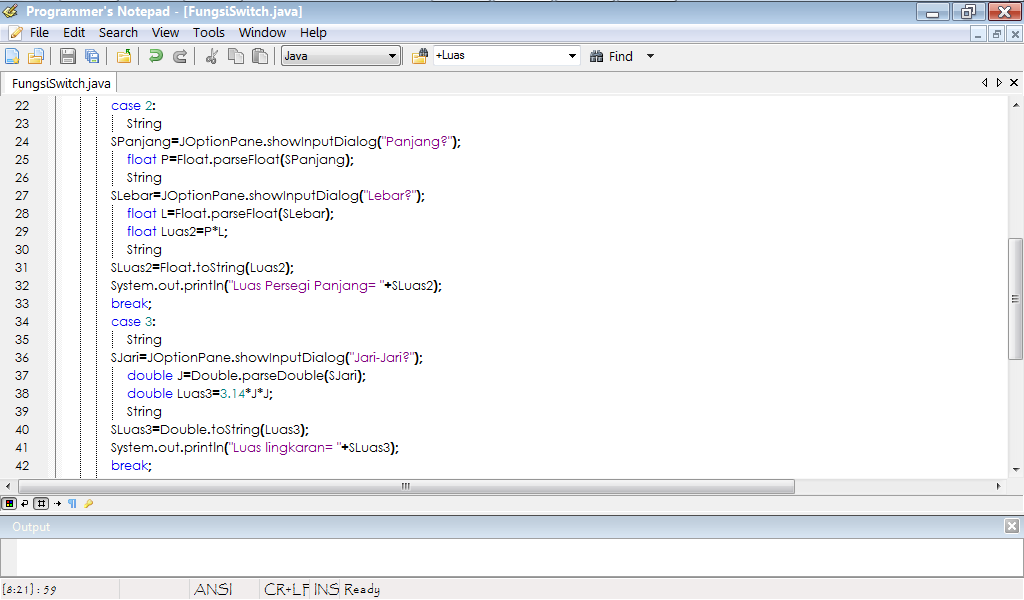The width and height of the screenshot is (1024, 600).
Task: Cut selection with scissors icon
Action: point(211,56)
